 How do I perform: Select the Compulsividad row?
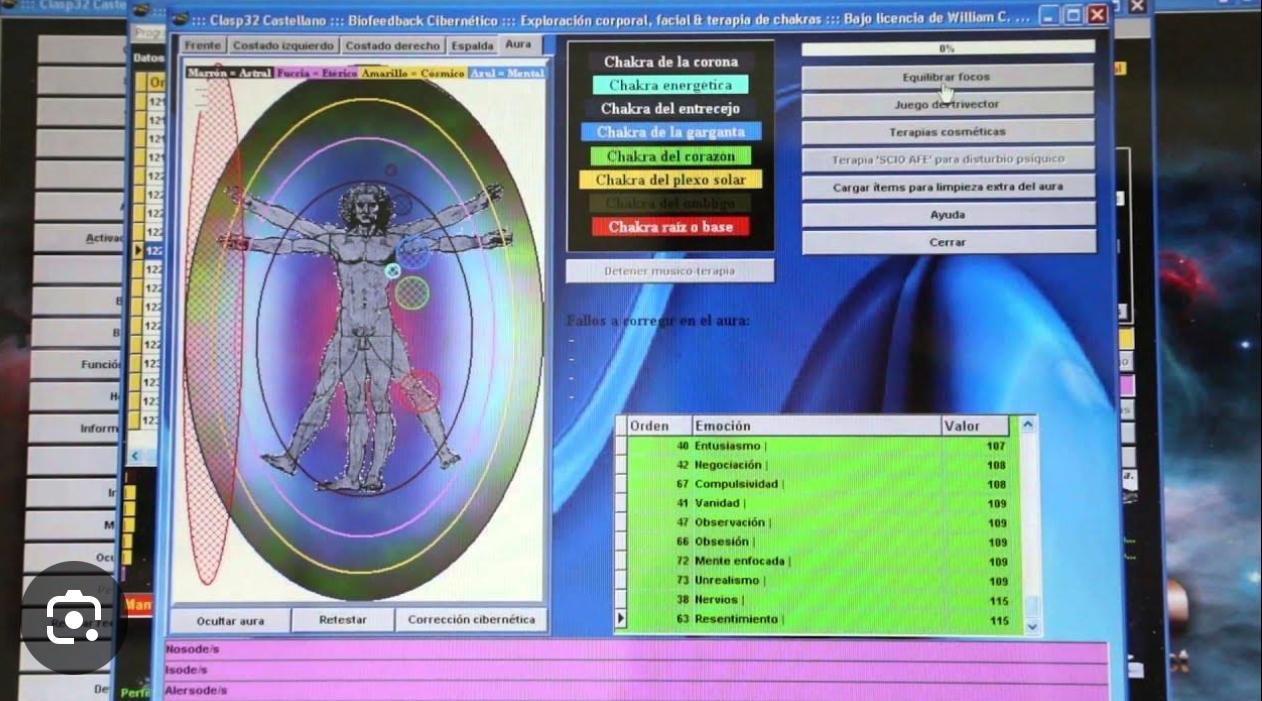tap(819, 484)
